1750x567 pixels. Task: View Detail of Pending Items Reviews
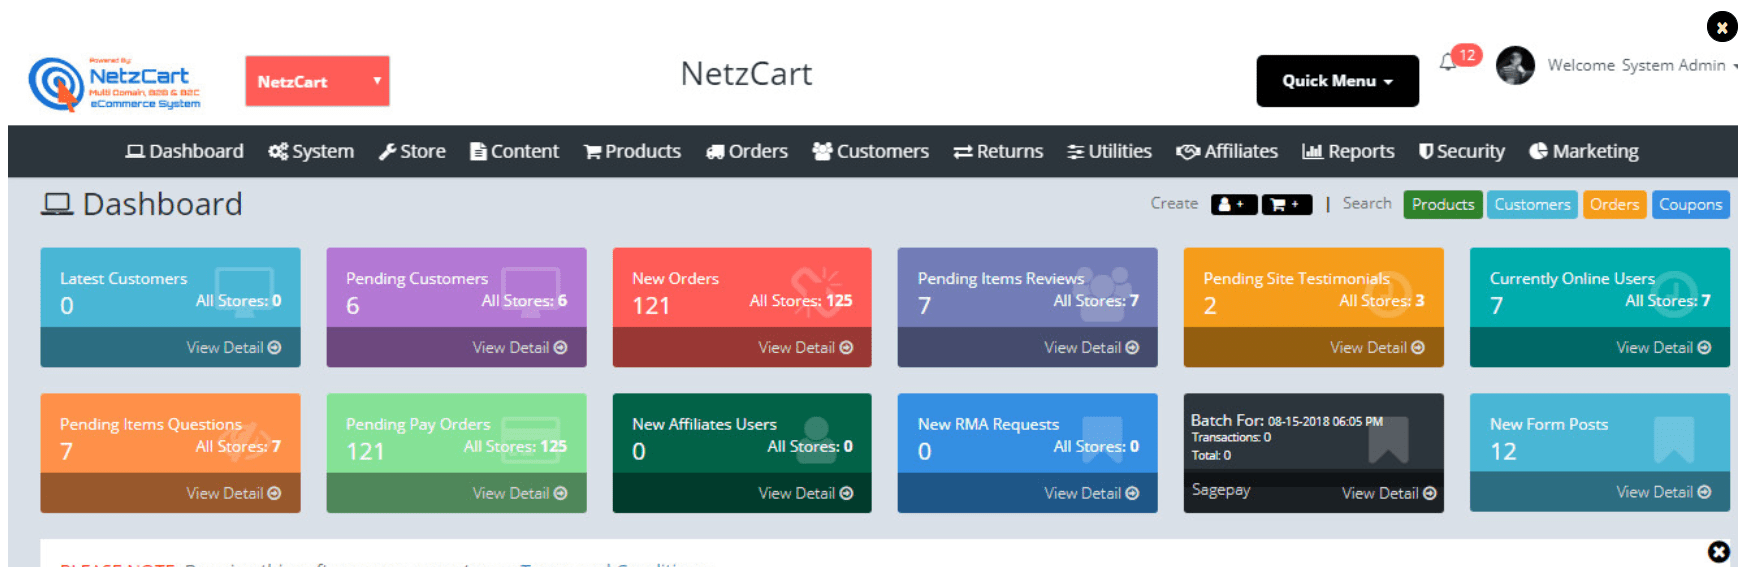tap(1091, 348)
